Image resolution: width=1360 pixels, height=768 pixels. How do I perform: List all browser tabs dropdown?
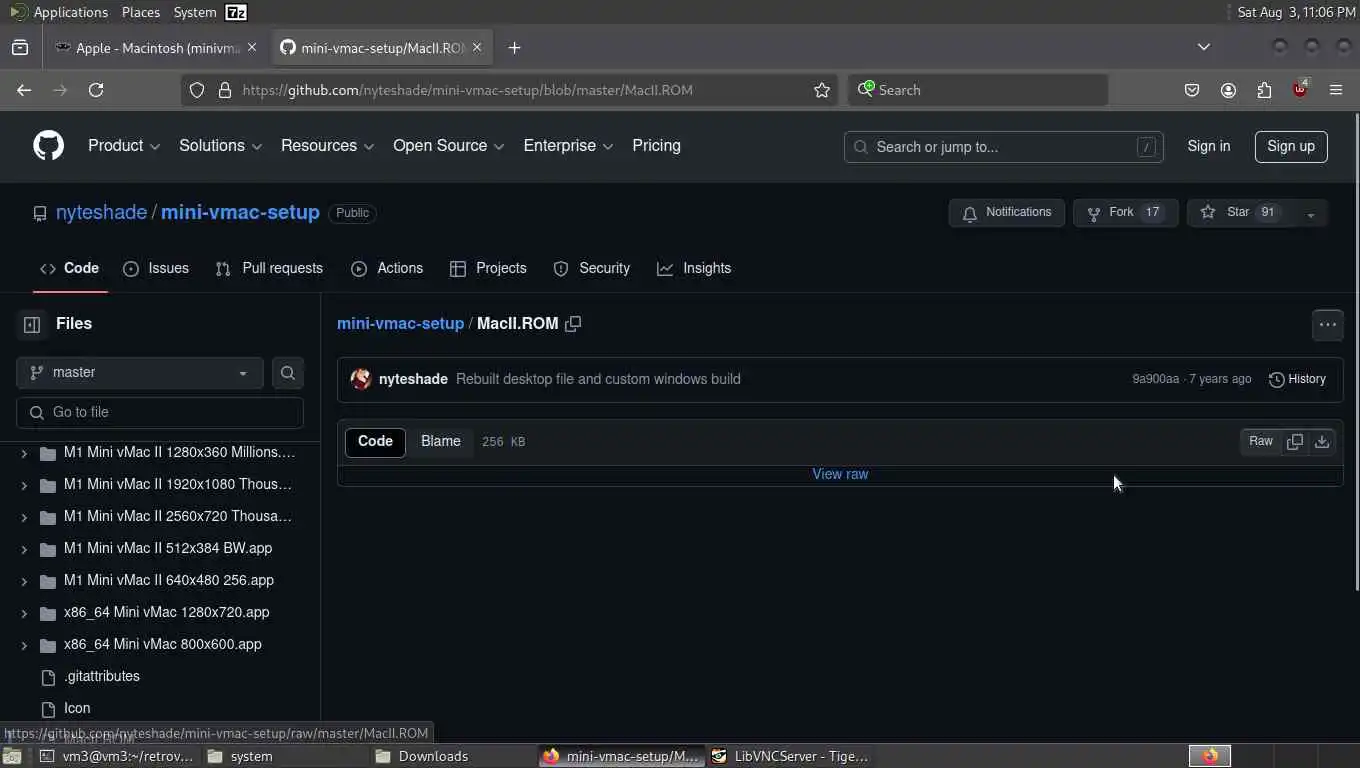tap(1204, 47)
